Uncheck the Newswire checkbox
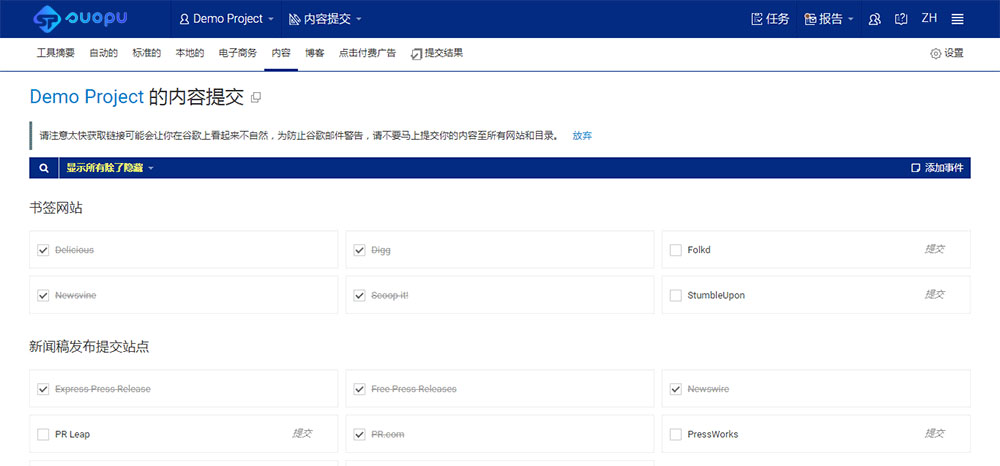Image resolution: width=1000 pixels, height=466 pixels. [676, 389]
